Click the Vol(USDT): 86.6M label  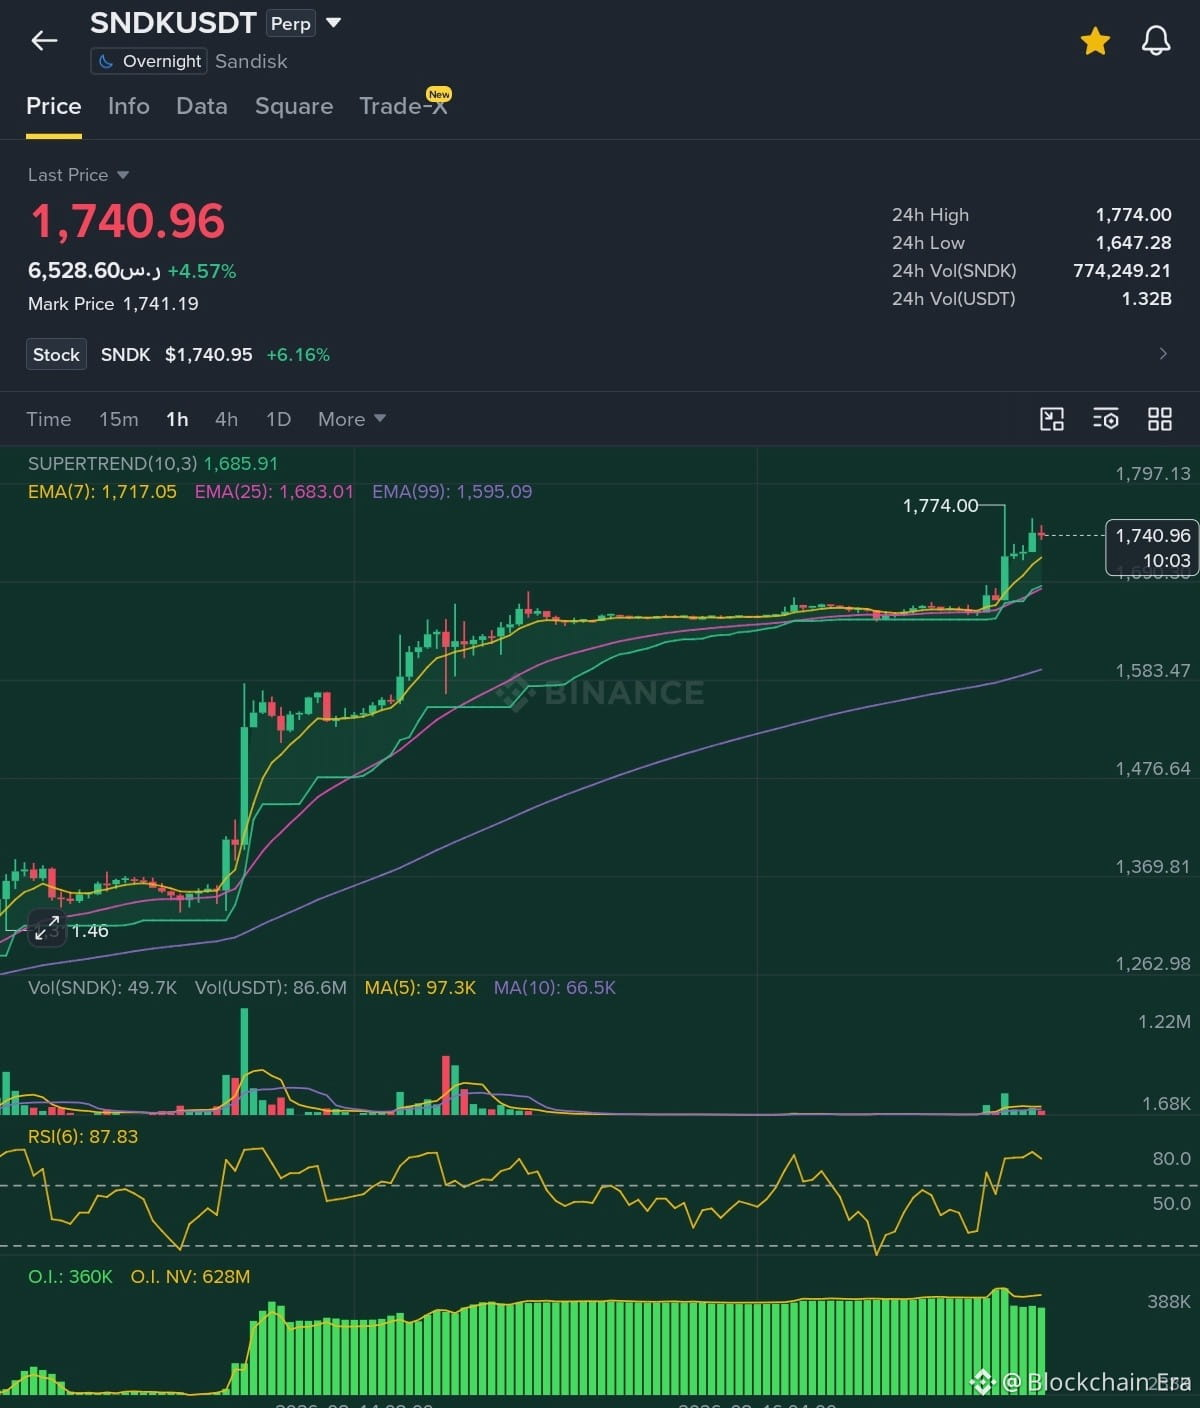pyautogui.click(x=271, y=988)
